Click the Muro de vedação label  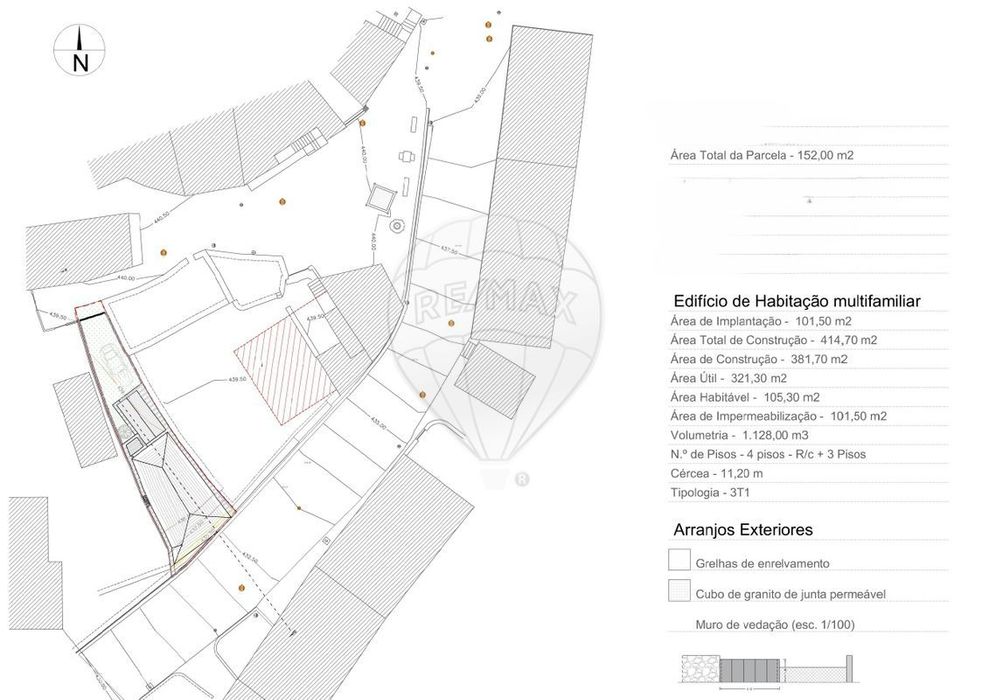point(775,625)
